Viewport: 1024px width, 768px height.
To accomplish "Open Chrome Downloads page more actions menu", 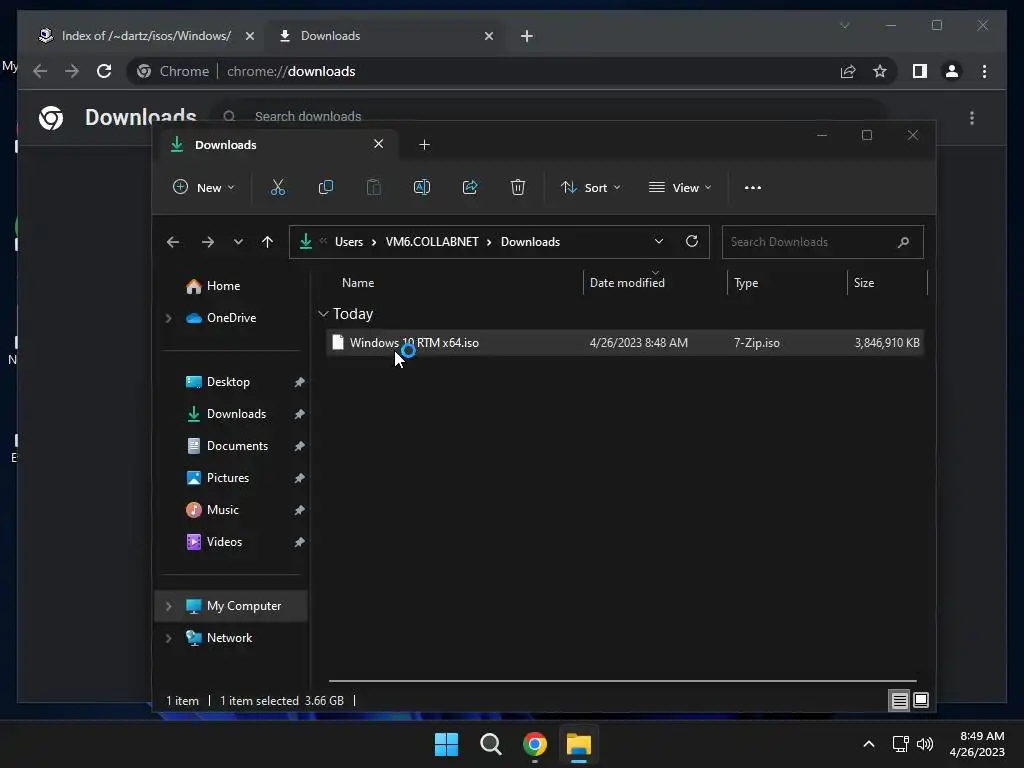I will tap(972, 118).
